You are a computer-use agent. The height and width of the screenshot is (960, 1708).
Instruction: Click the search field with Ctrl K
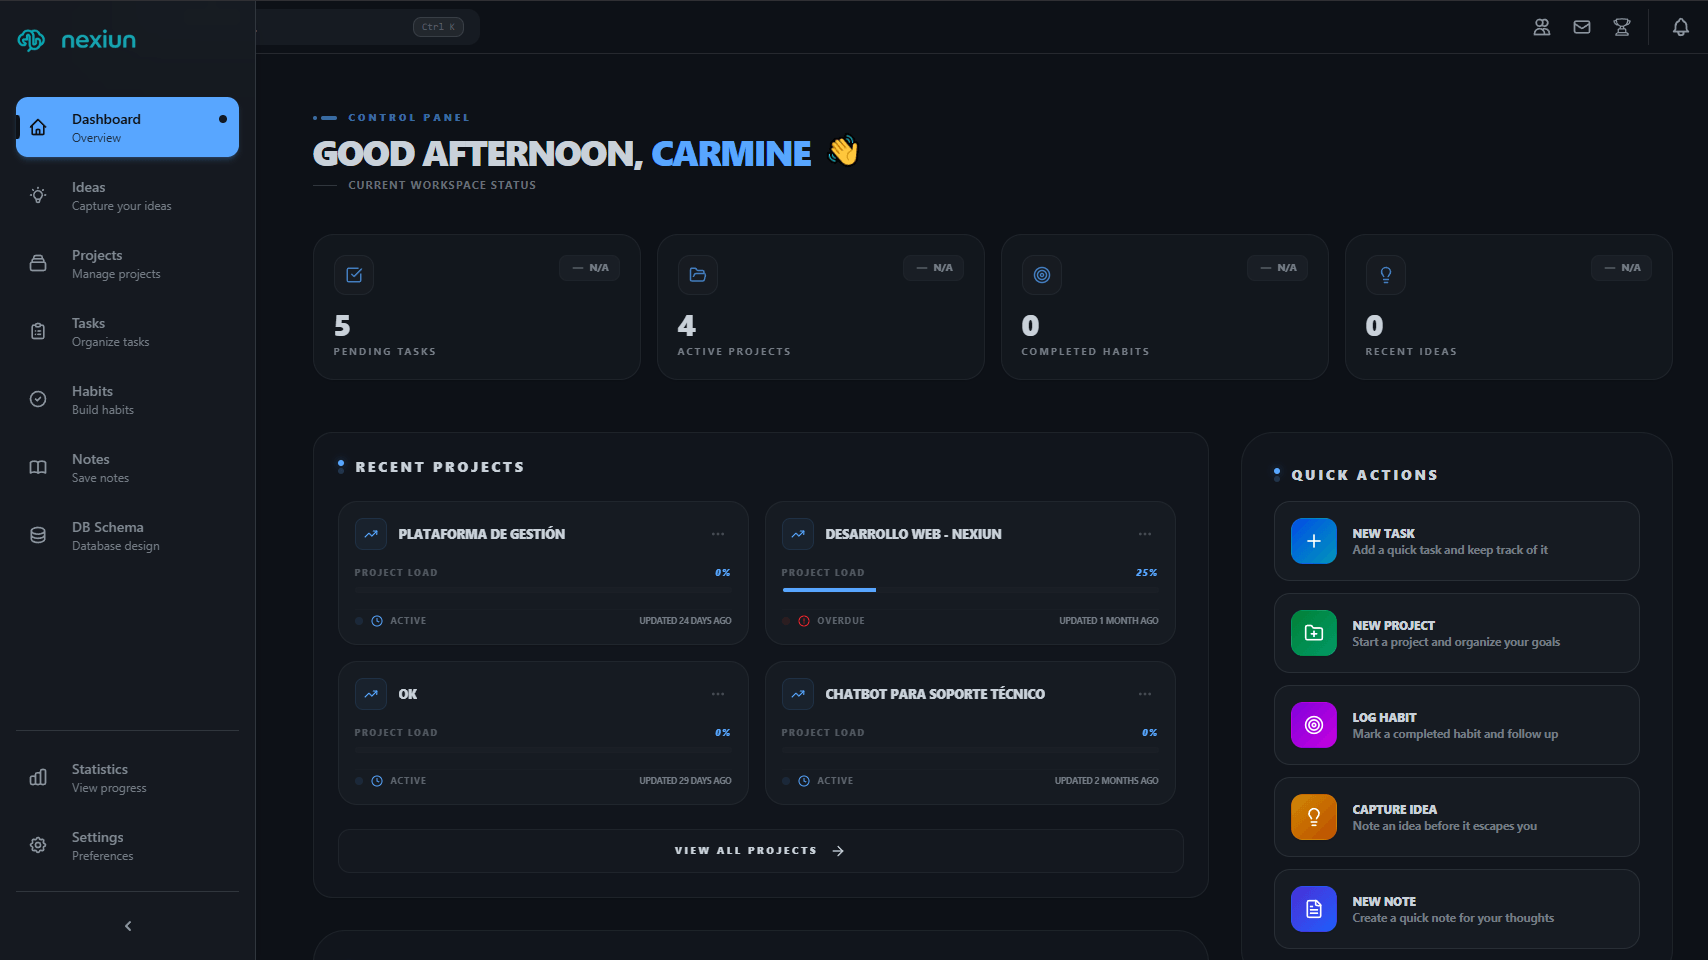[366, 27]
